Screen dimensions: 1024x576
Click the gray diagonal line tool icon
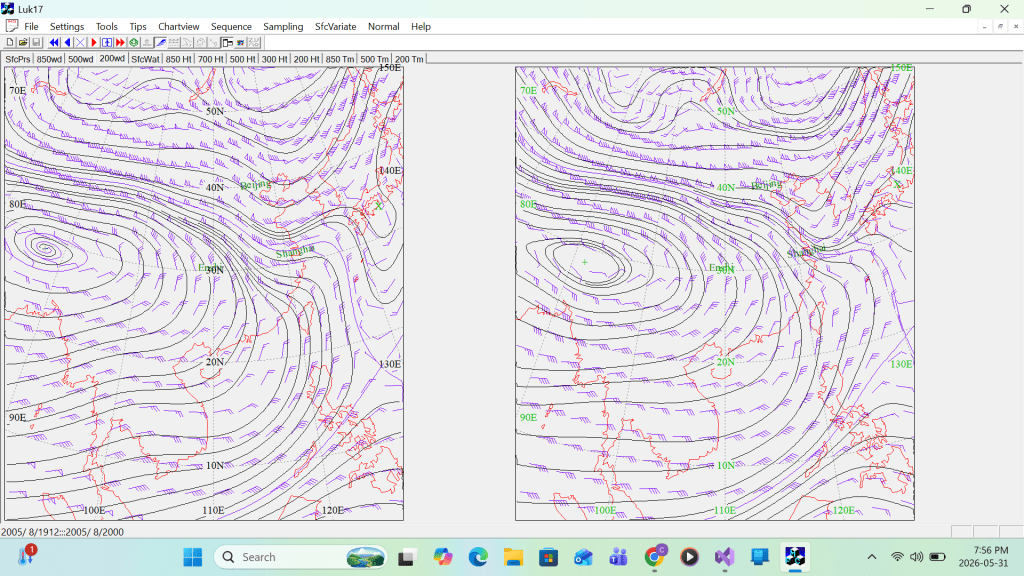[x=214, y=42]
